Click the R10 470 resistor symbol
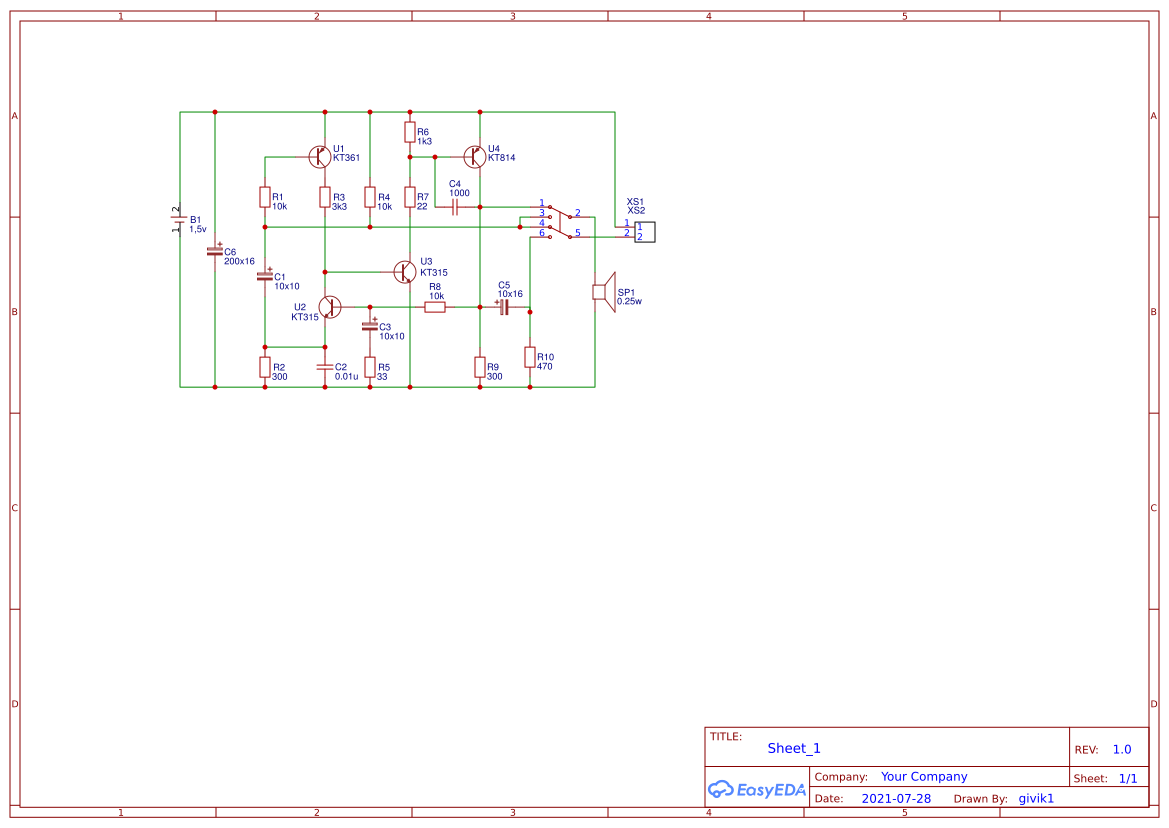The height and width of the screenshot is (828, 1169). point(530,357)
